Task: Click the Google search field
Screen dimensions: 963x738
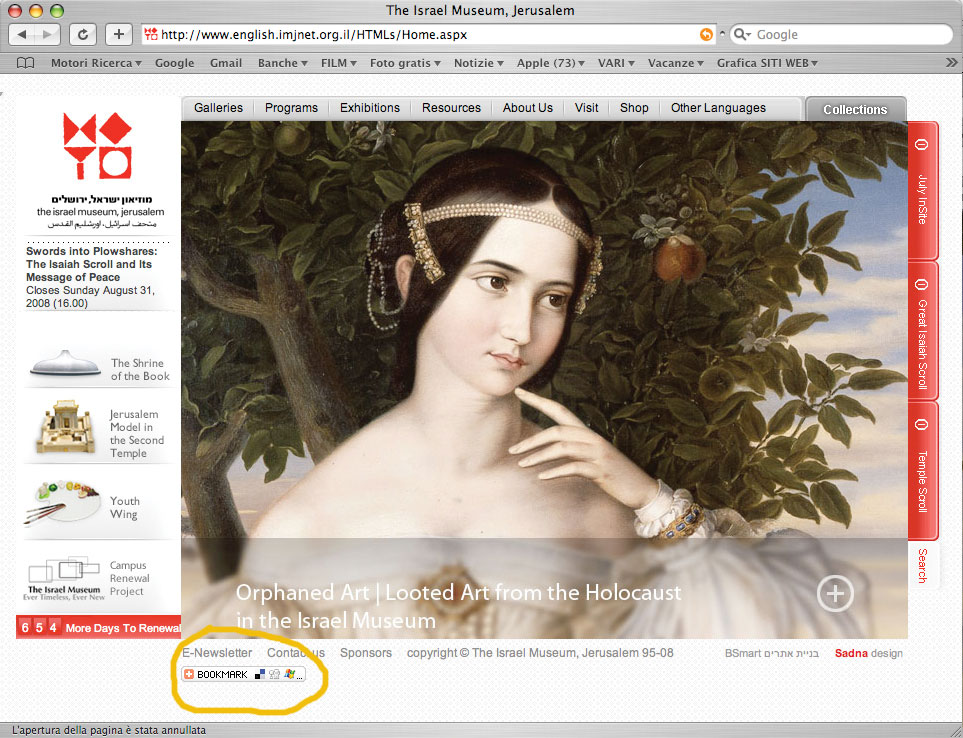Action: click(x=841, y=34)
